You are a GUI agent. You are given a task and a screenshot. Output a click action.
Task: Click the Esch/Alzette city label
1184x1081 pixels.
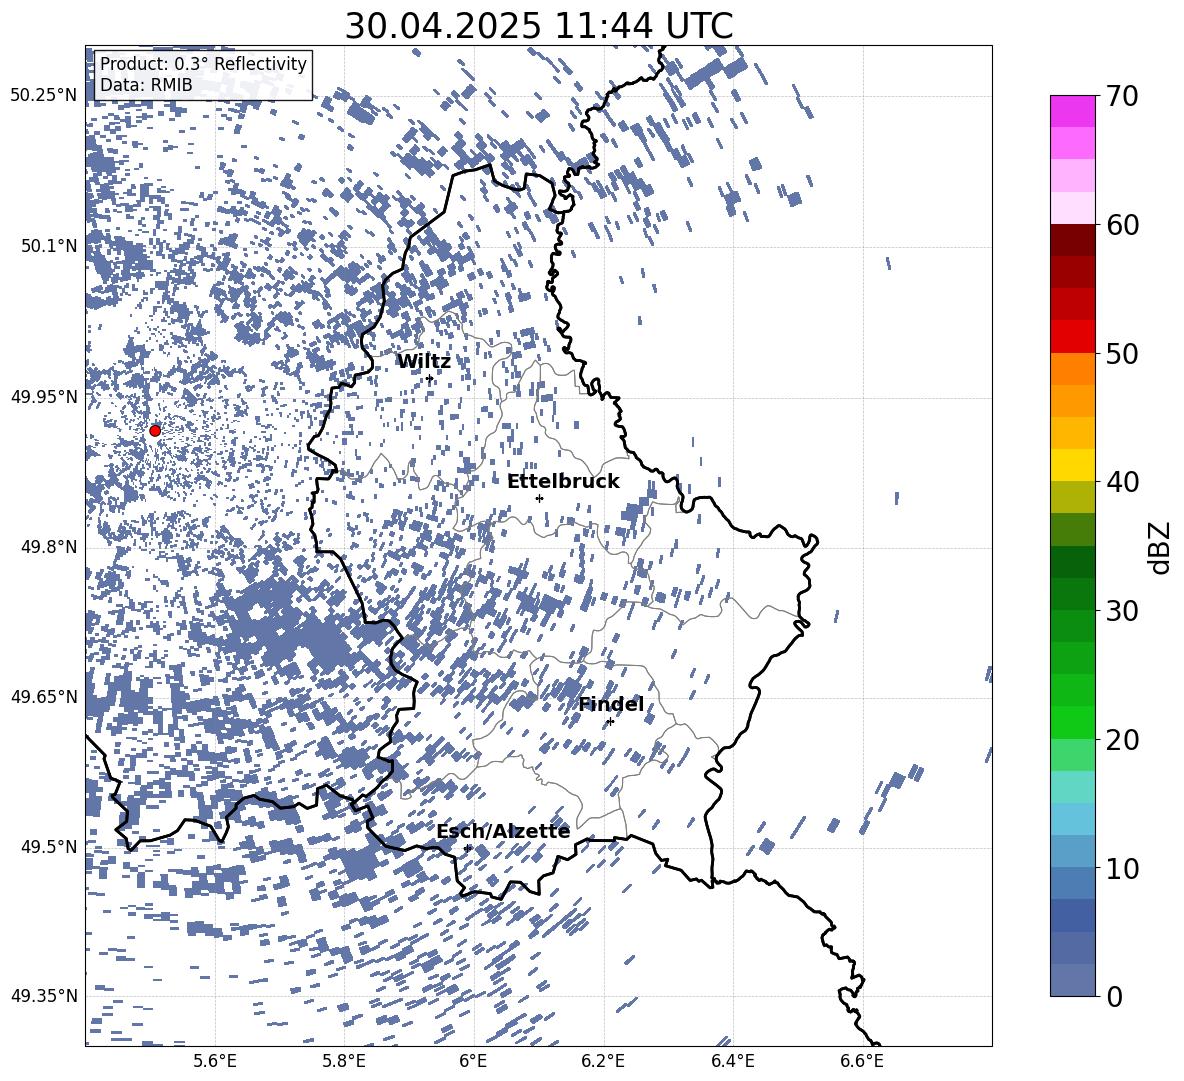[x=503, y=831]
